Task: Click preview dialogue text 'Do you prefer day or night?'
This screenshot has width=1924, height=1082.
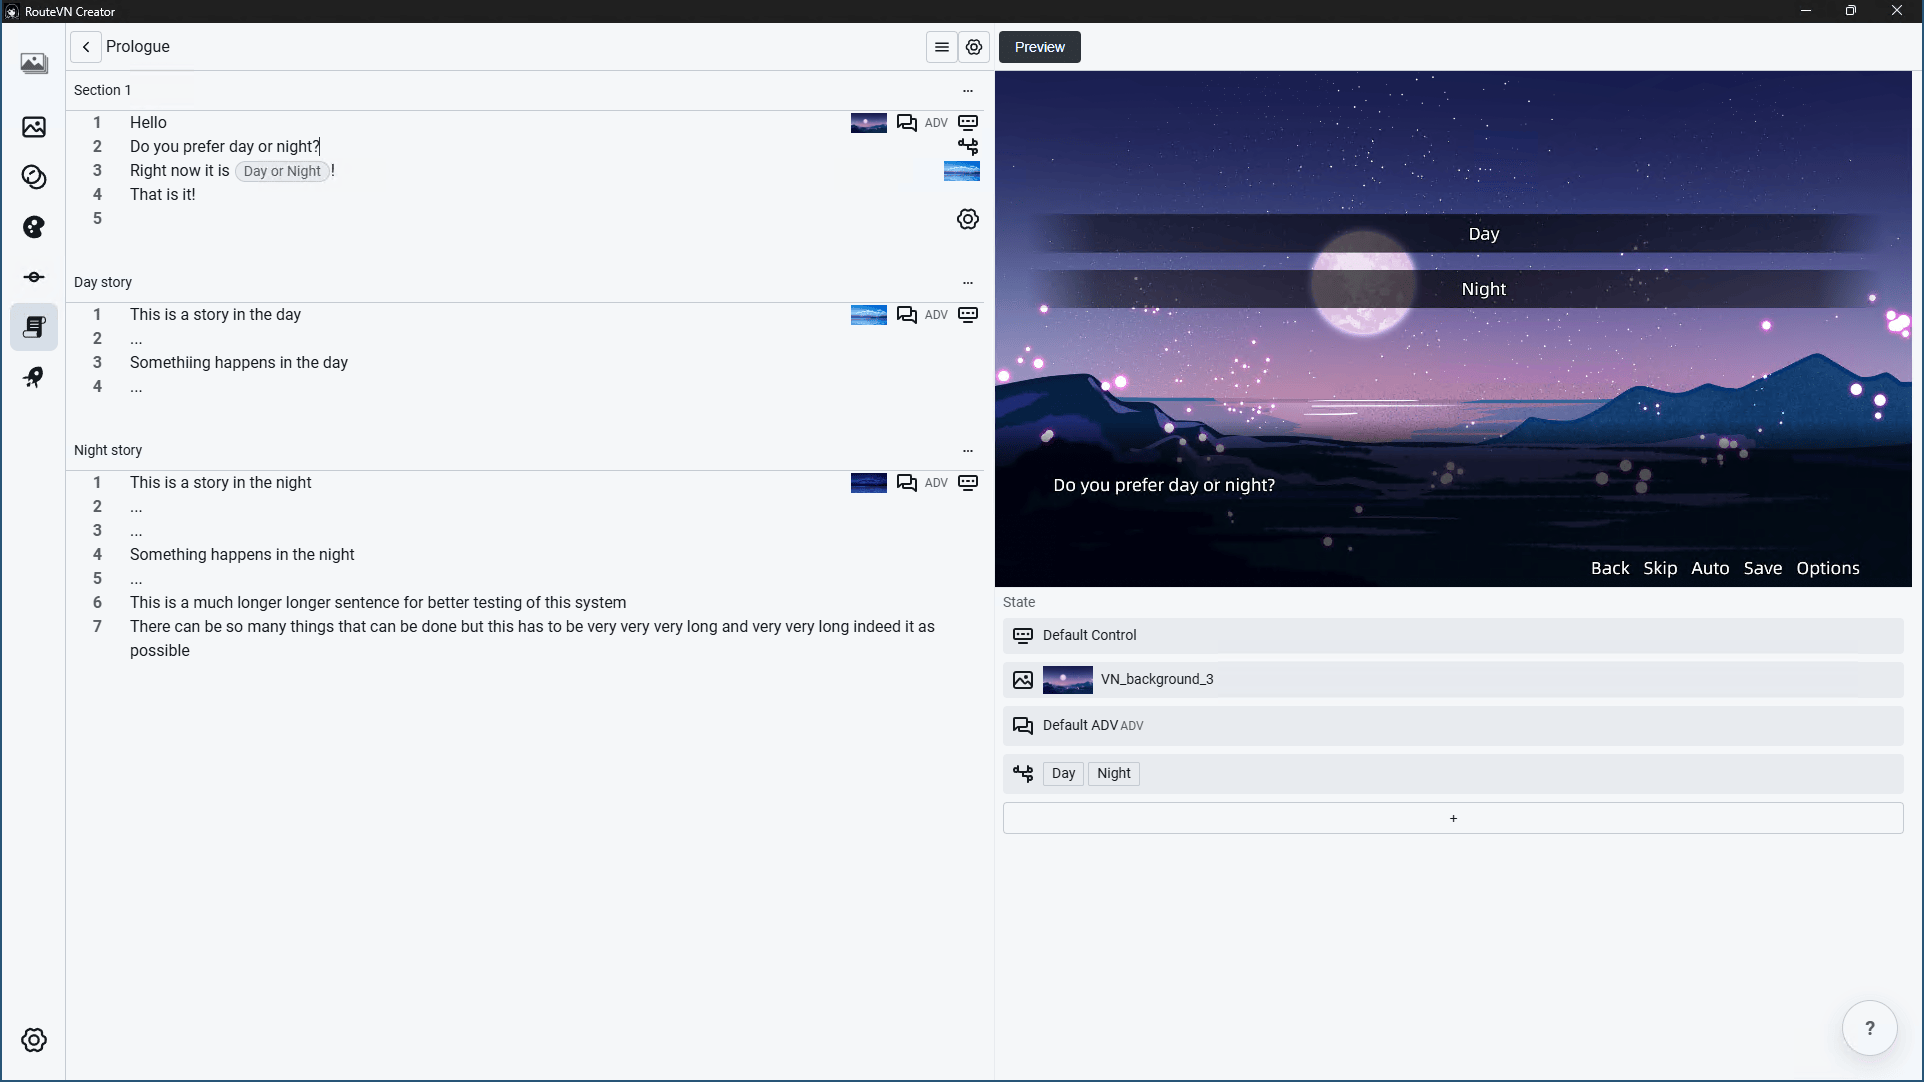Action: coord(1164,485)
